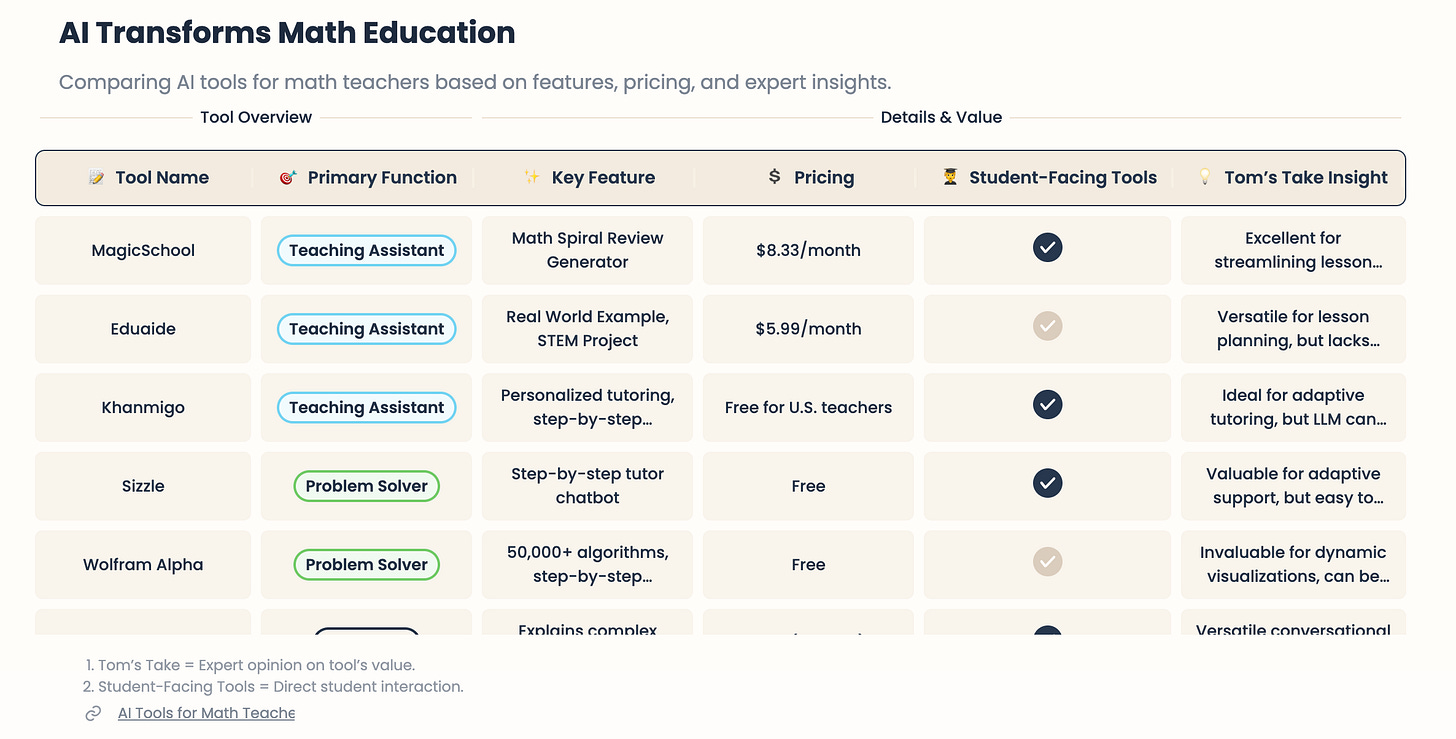This screenshot has height=739, width=1456.
Task: Click the lightbulb icon beside Tom's Take Insight
Action: point(1205,178)
